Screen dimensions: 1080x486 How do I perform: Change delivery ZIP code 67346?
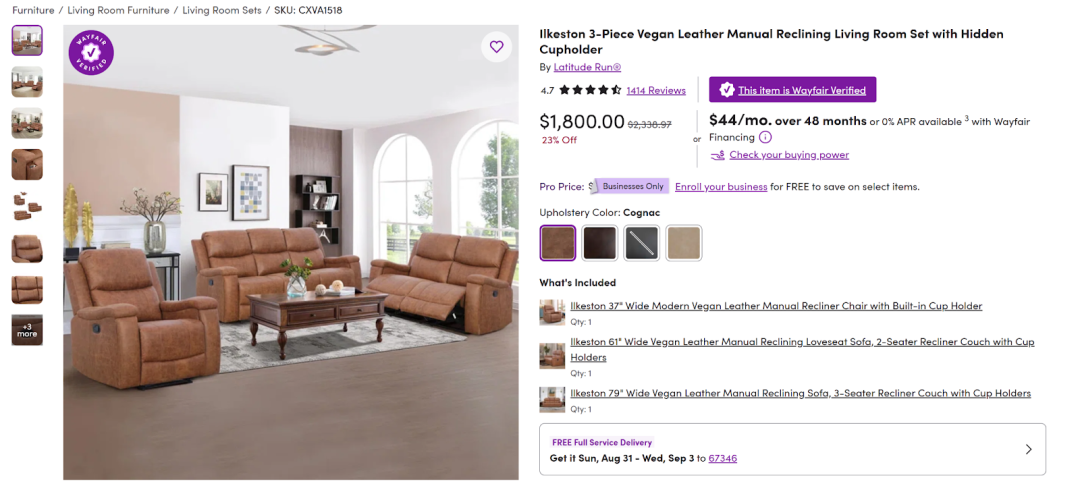pyautogui.click(x=723, y=458)
